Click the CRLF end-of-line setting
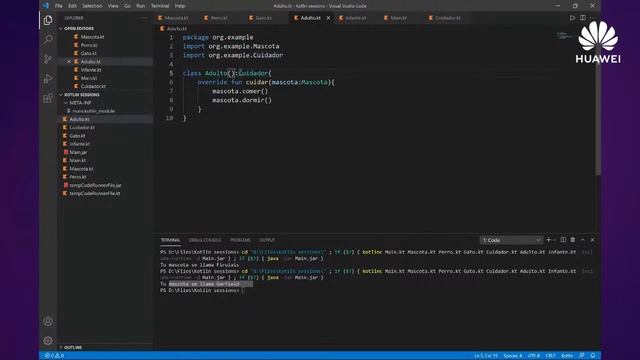This screenshot has height=360, width=640. [x=551, y=356]
